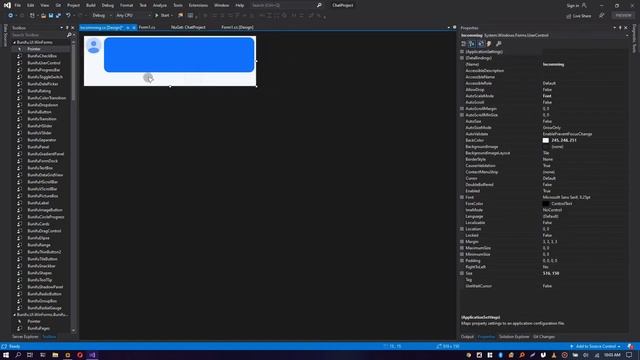Click the ForeColor black color swatch

546,204
